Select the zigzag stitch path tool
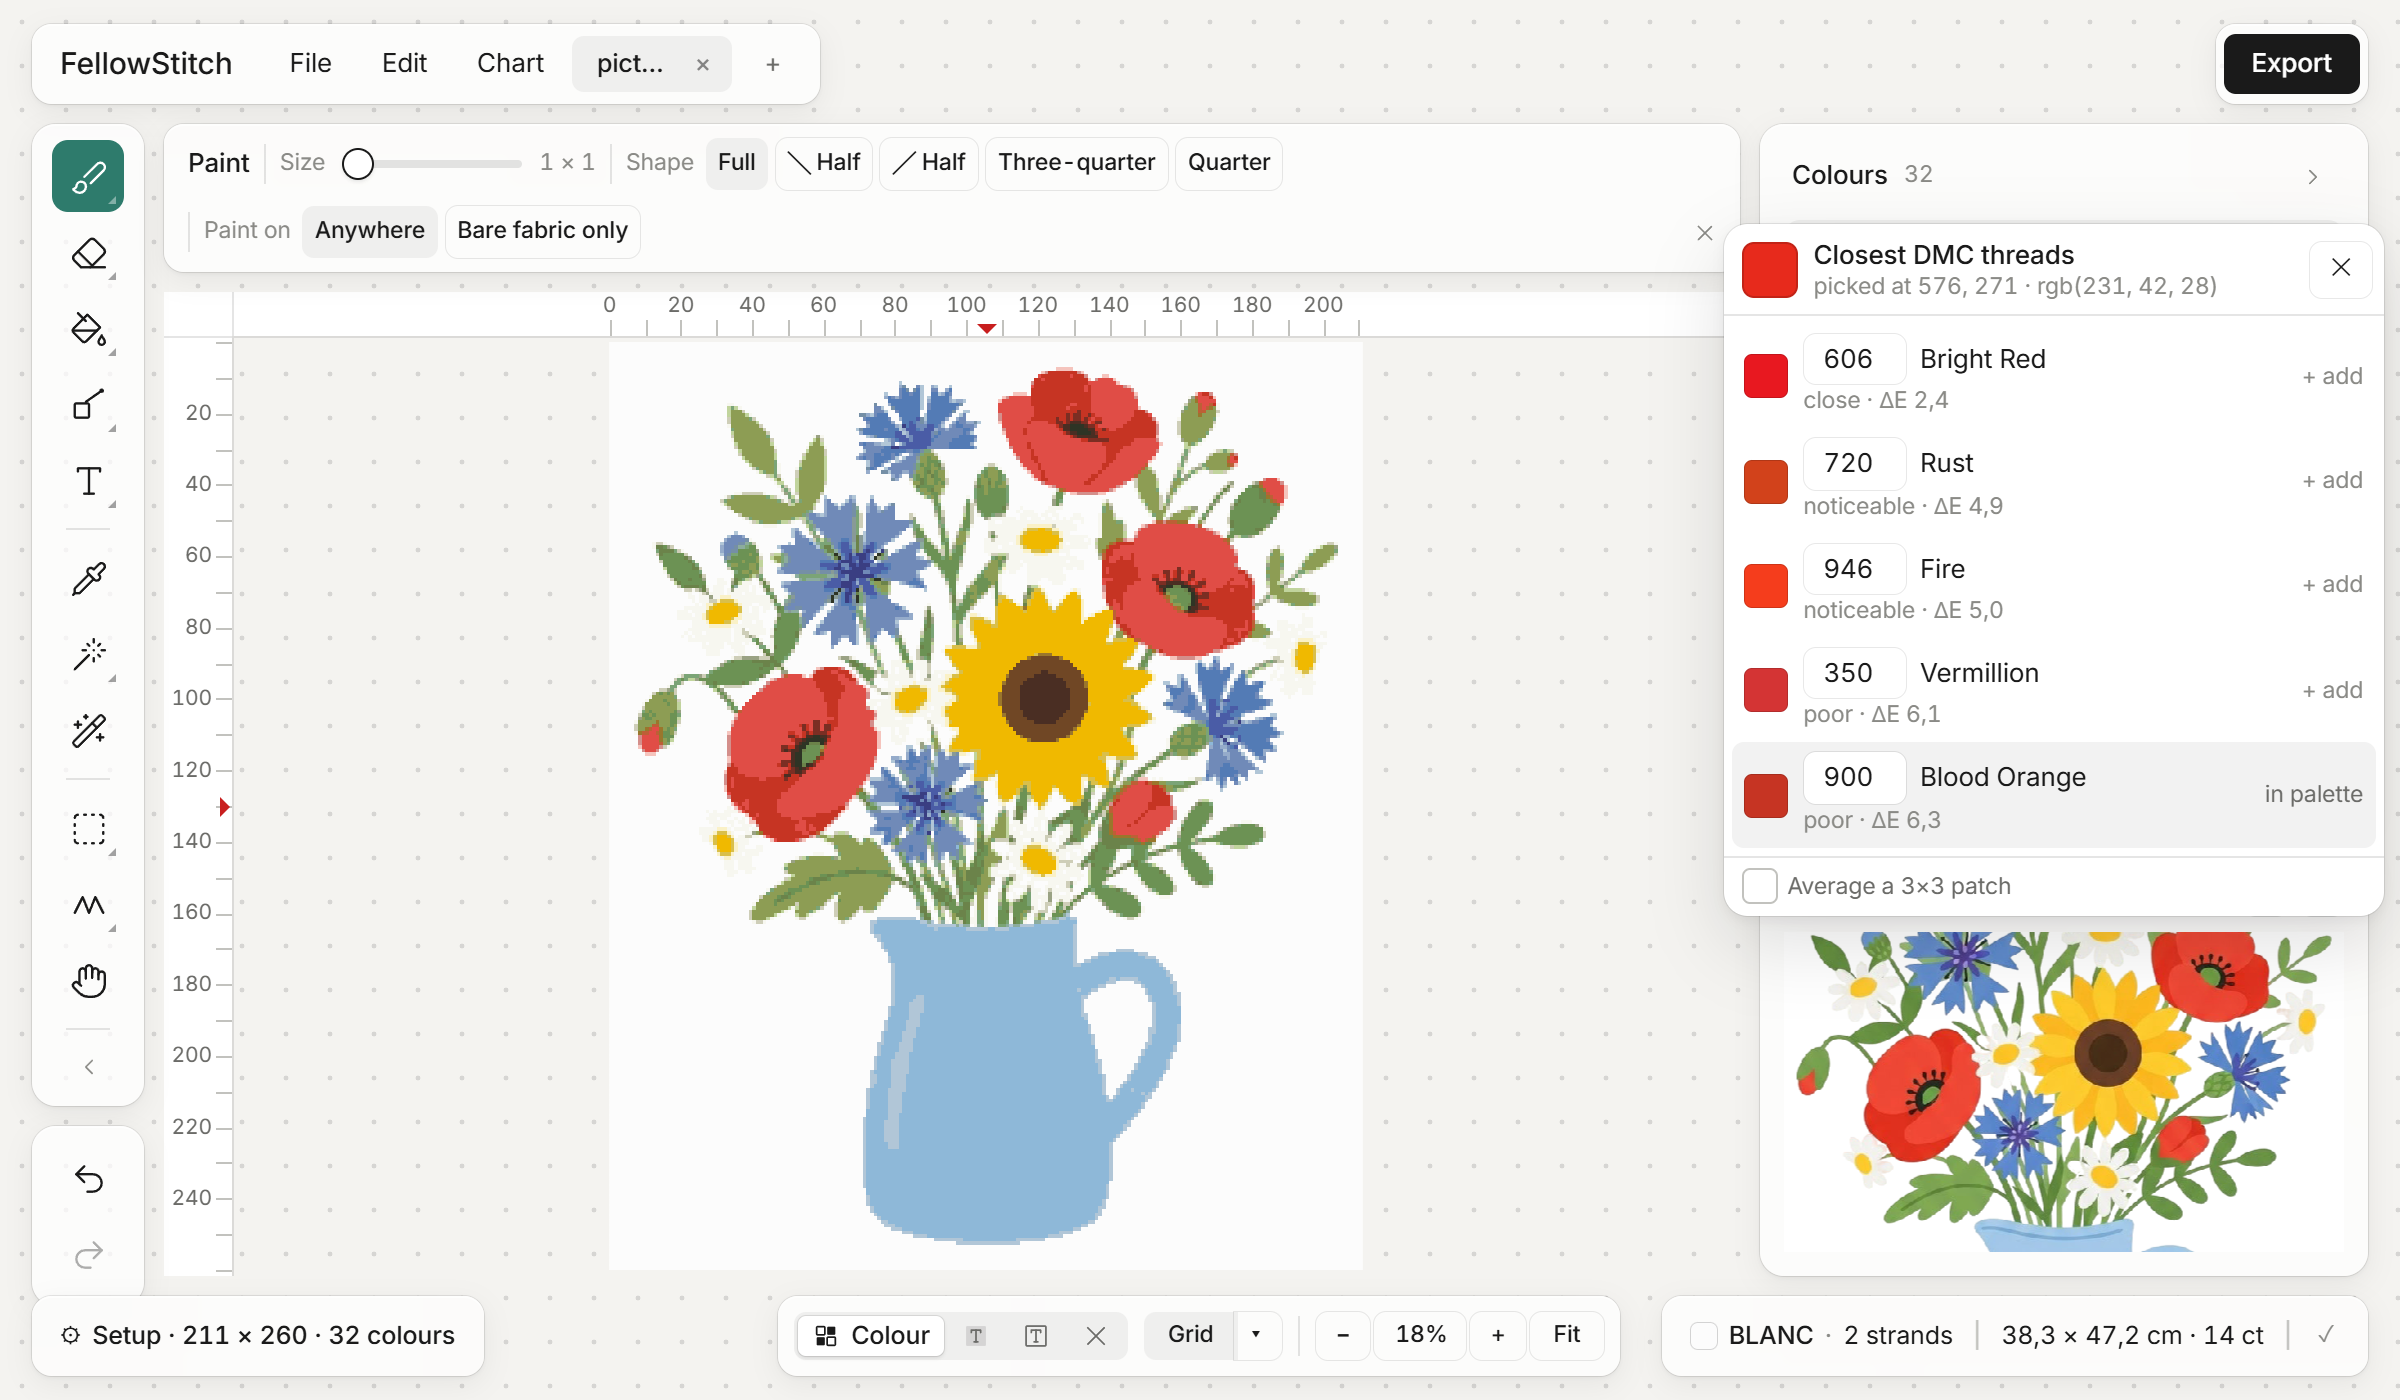Screen dimensions: 2400x1400 [88, 905]
